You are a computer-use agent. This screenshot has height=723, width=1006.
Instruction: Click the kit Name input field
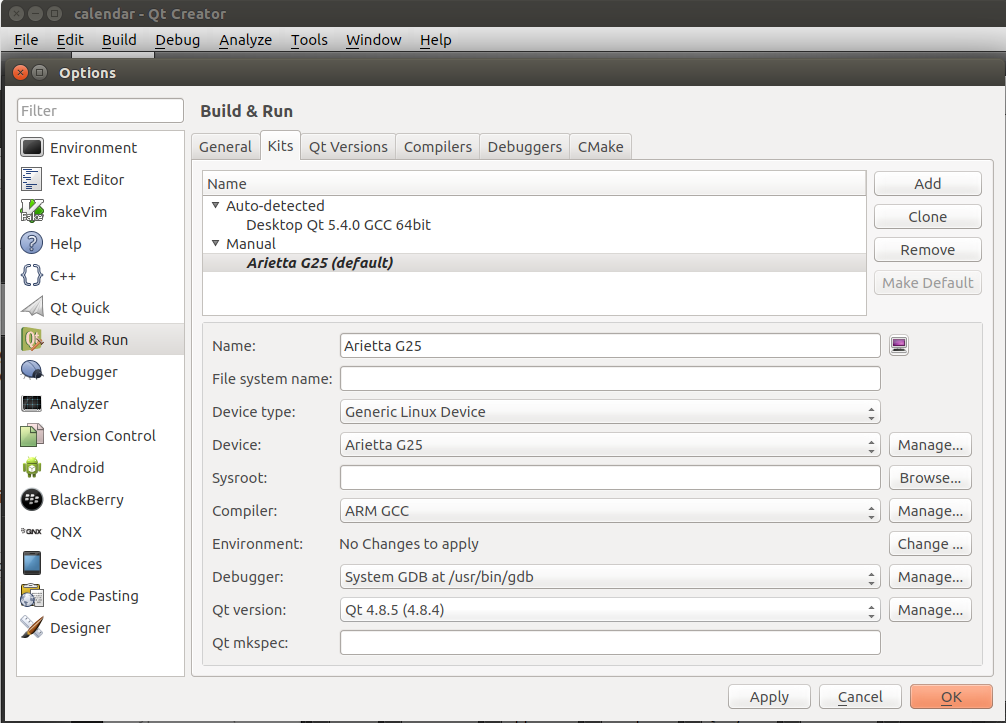click(x=610, y=346)
